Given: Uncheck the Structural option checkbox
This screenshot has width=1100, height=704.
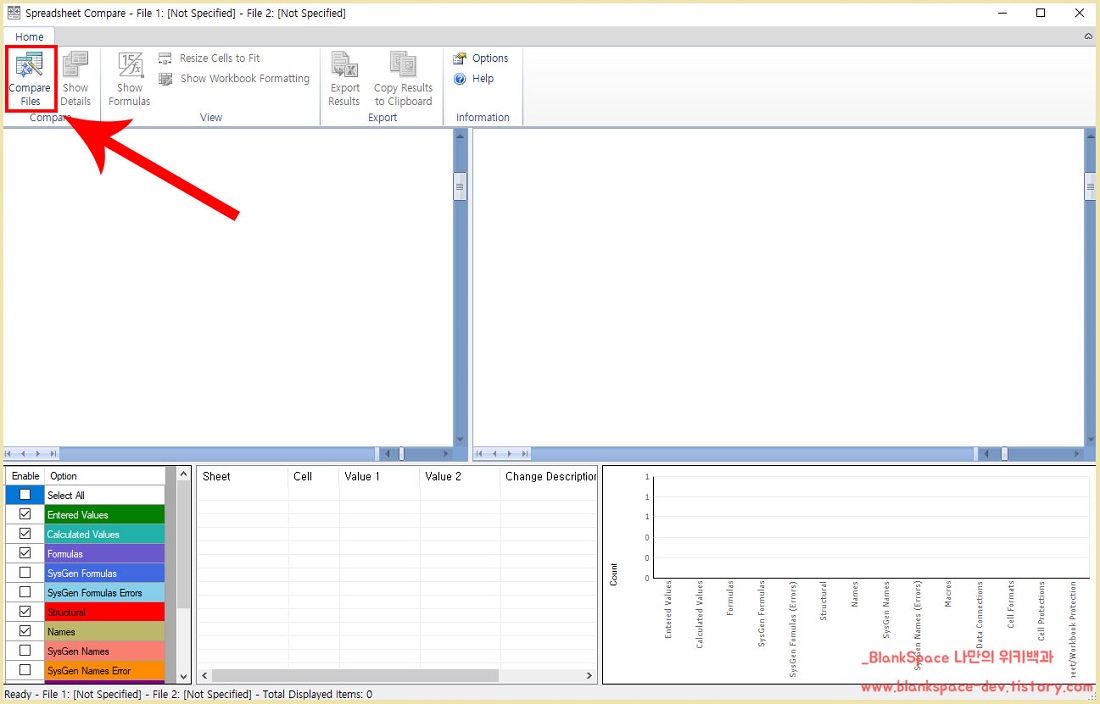Looking at the screenshot, I should click(x=25, y=611).
